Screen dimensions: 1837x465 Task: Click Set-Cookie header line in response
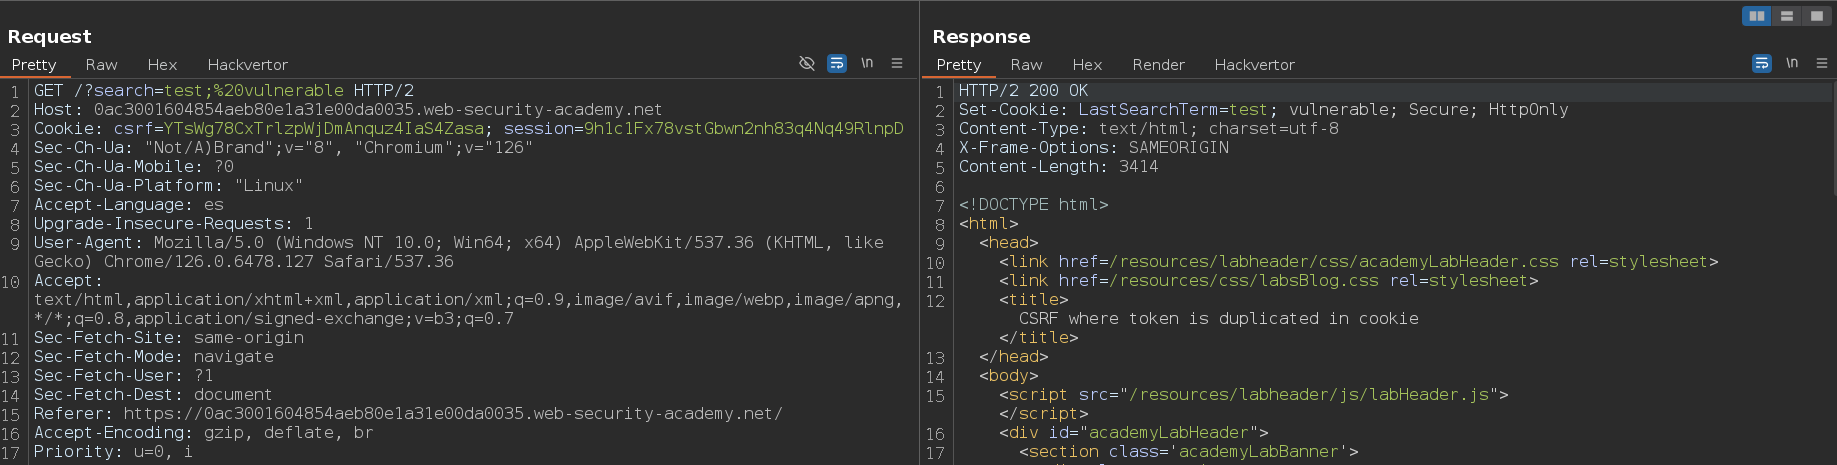coord(1263,109)
